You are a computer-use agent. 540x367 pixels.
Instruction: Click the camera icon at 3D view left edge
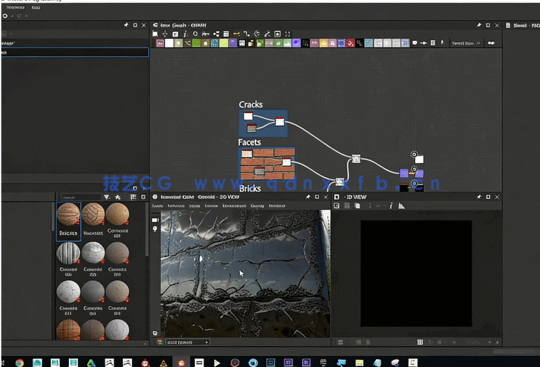click(155, 220)
